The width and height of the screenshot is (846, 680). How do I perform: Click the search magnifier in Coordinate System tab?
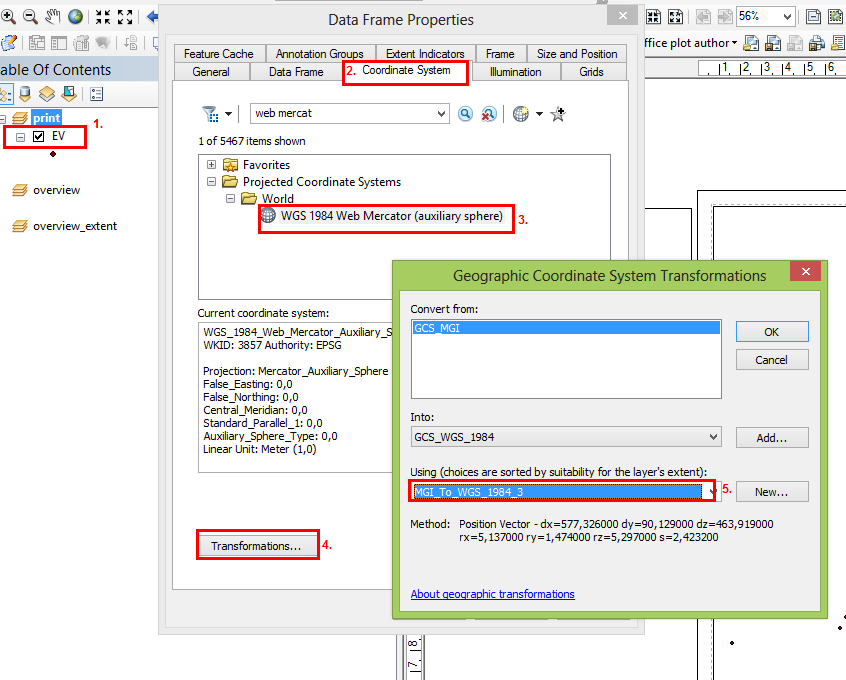pyautogui.click(x=465, y=113)
